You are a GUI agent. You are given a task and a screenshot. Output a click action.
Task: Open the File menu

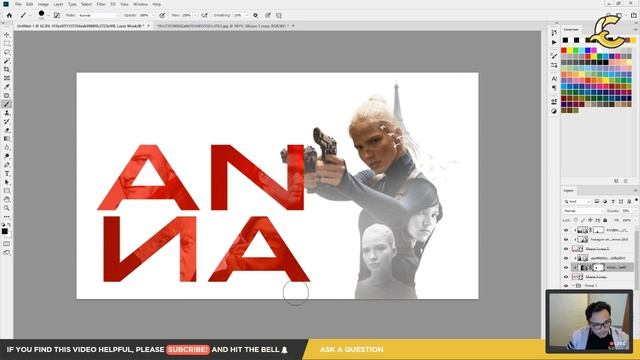click(18, 4)
